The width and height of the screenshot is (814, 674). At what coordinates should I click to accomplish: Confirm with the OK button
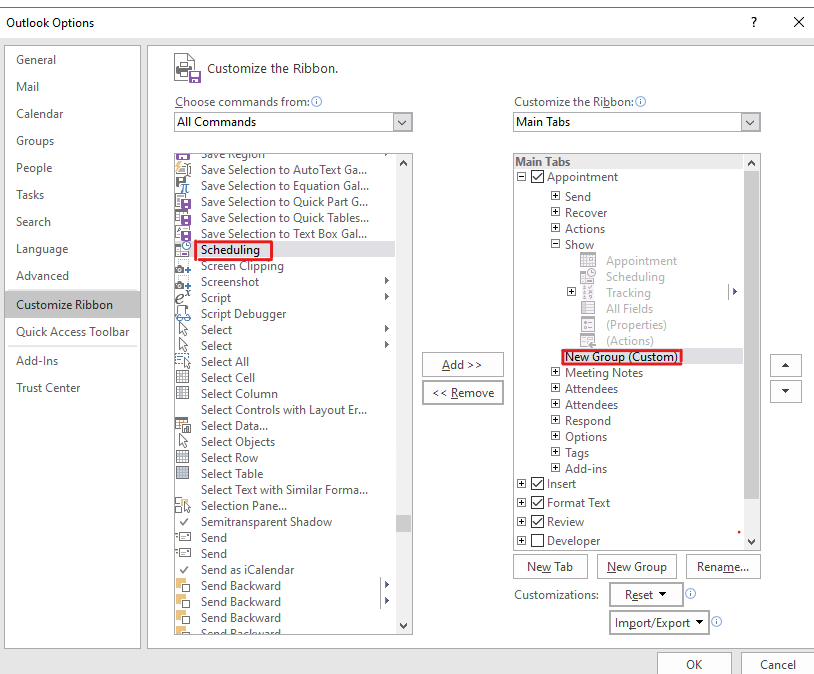pos(694,664)
